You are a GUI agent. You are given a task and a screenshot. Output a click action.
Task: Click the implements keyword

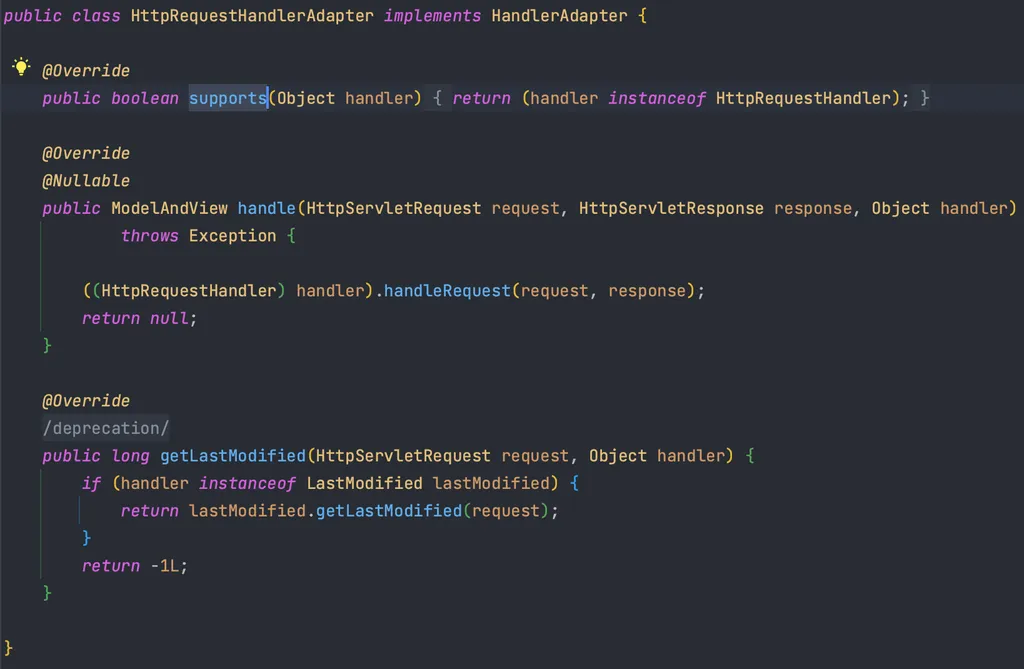coord(432,16)
